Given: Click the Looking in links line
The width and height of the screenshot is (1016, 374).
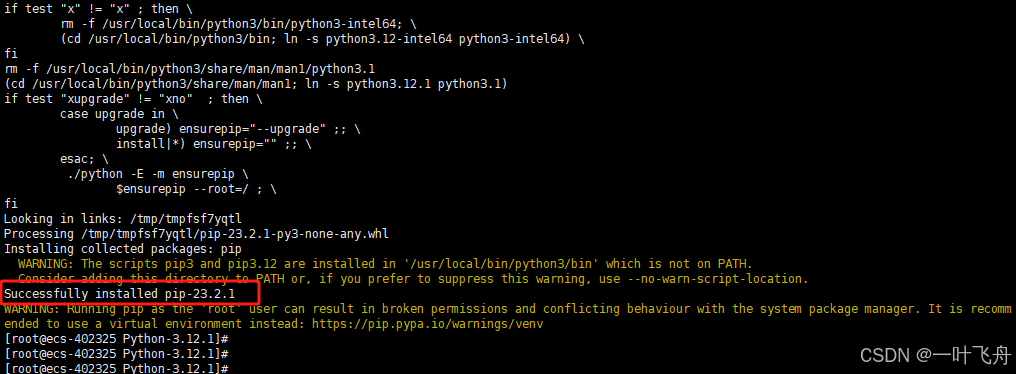Looking at the screenshot, I should coord(123,218).
